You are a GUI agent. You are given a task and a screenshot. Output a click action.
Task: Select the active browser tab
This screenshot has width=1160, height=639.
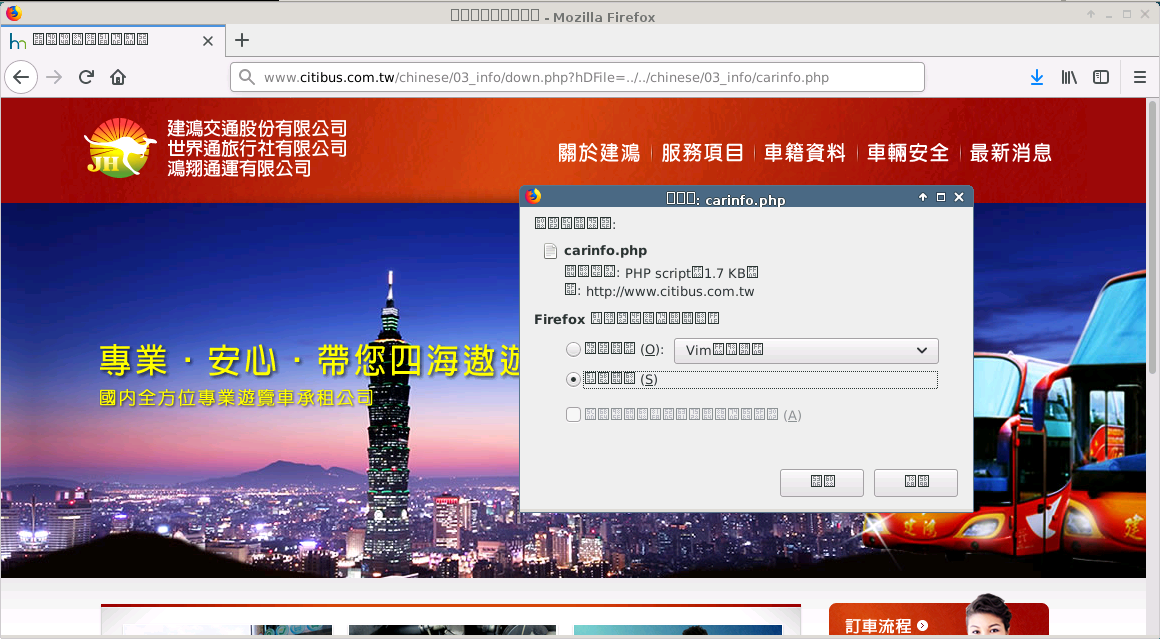click(x=112, y=40)
